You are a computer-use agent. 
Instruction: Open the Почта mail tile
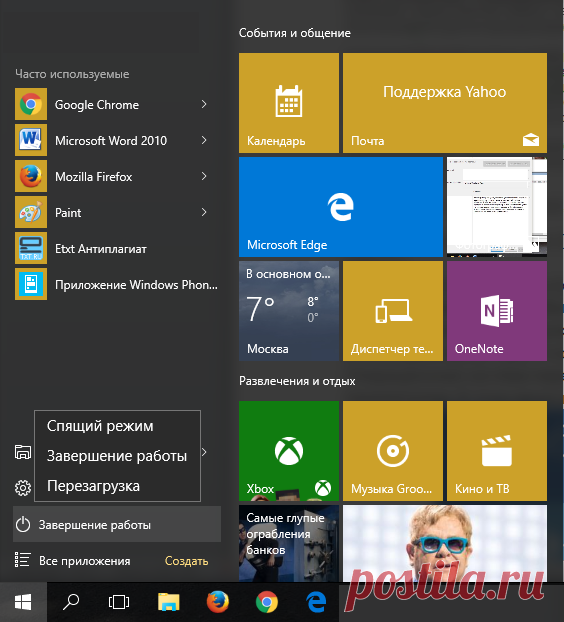point(445,103)
